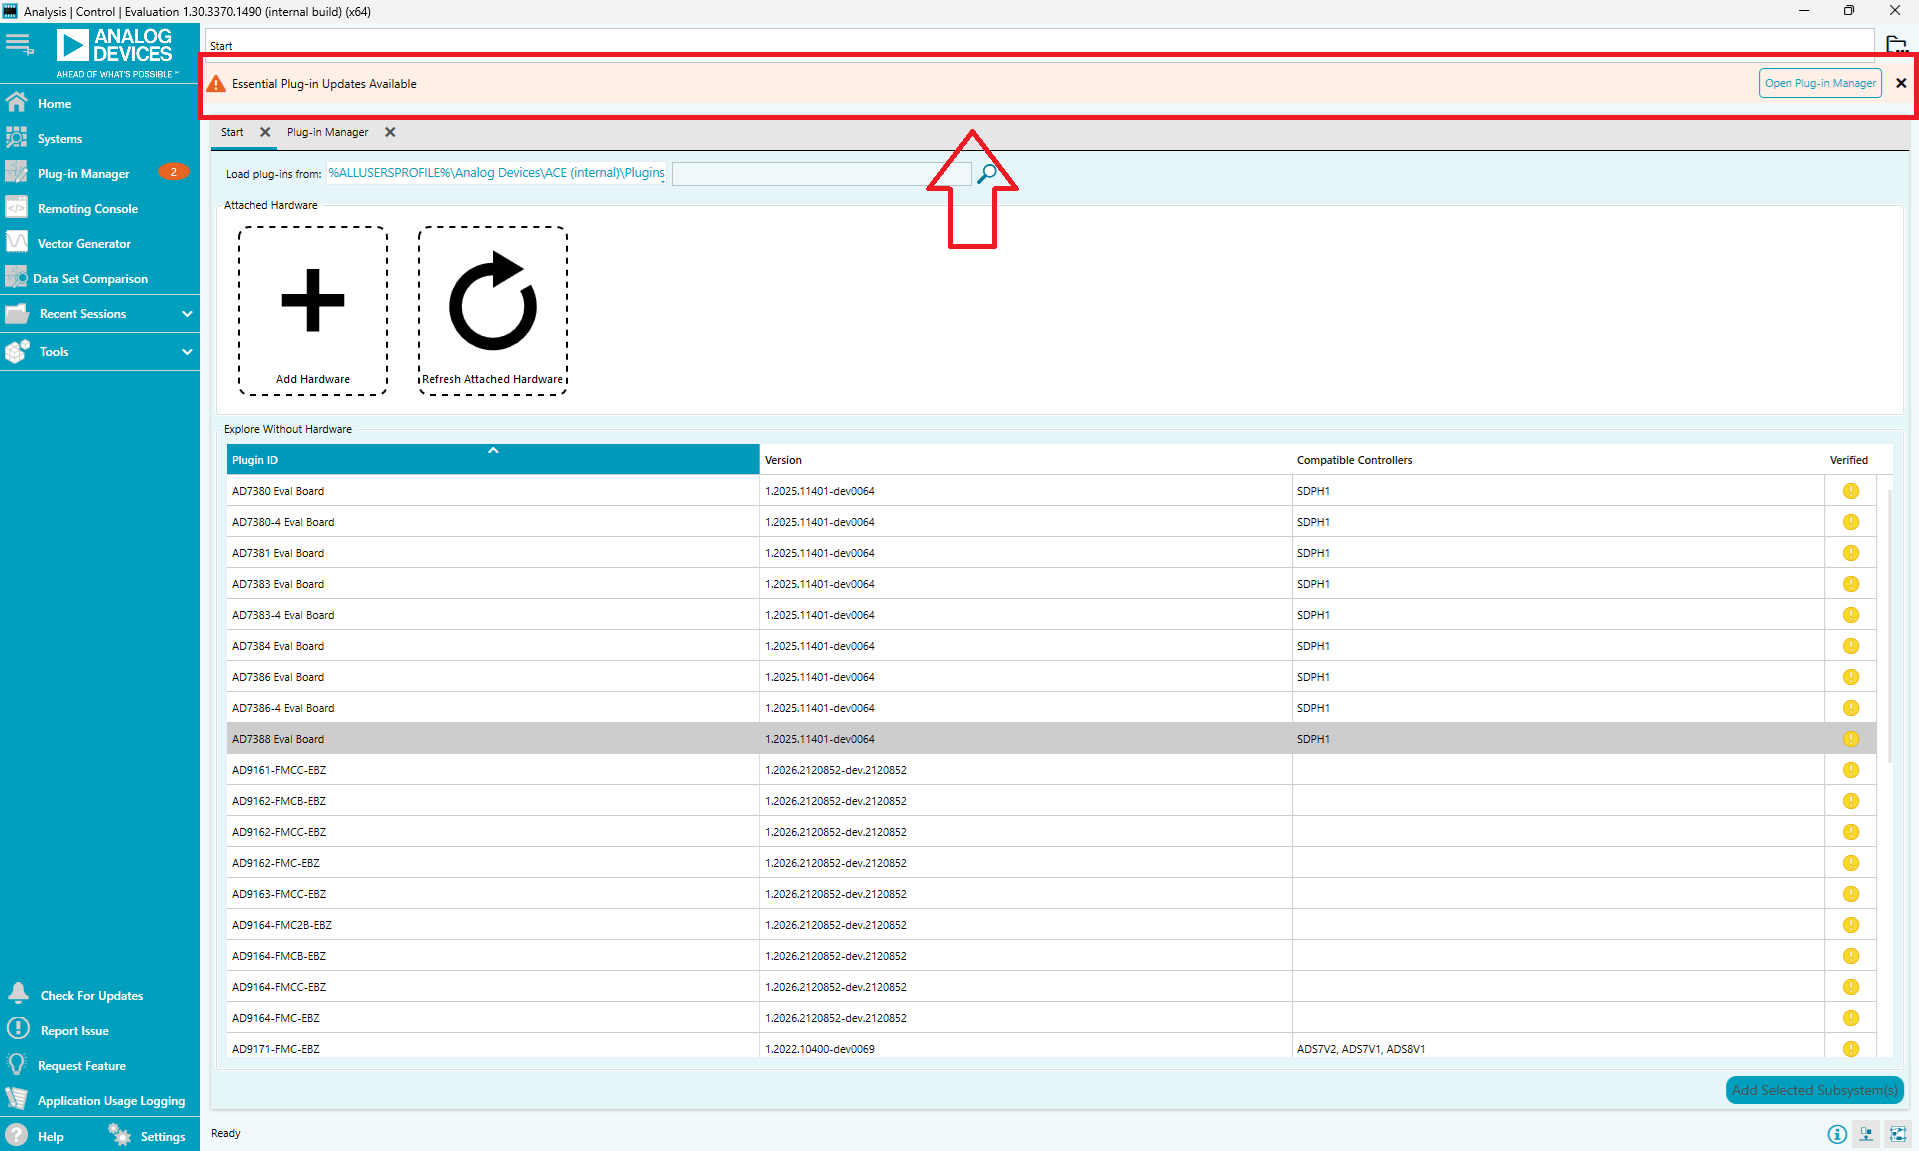The width and height of the screenshot is (1919, 1151).
Task: Select the AD7380-4 Eval Board row
Action: pyautogui.click(x=1051, y=522)
